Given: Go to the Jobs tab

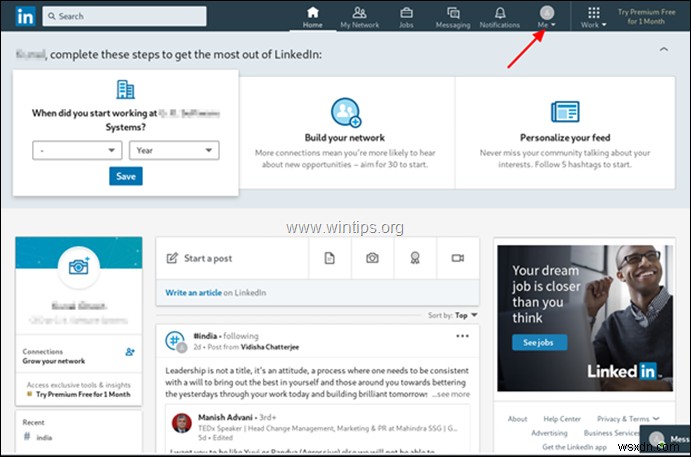Looking at the screenshot, I should (406, 17).
